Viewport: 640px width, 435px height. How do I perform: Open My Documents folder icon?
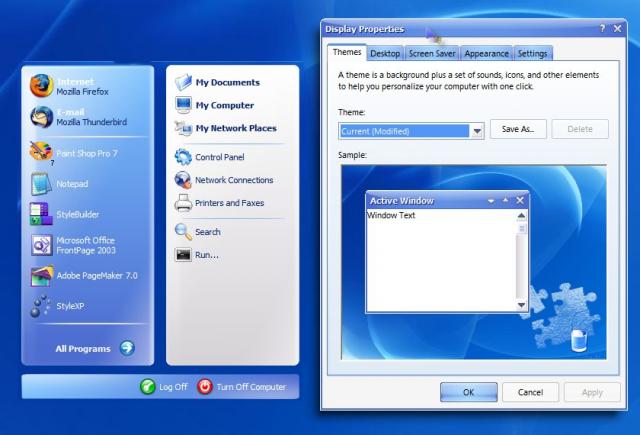[x=183, y=82]
